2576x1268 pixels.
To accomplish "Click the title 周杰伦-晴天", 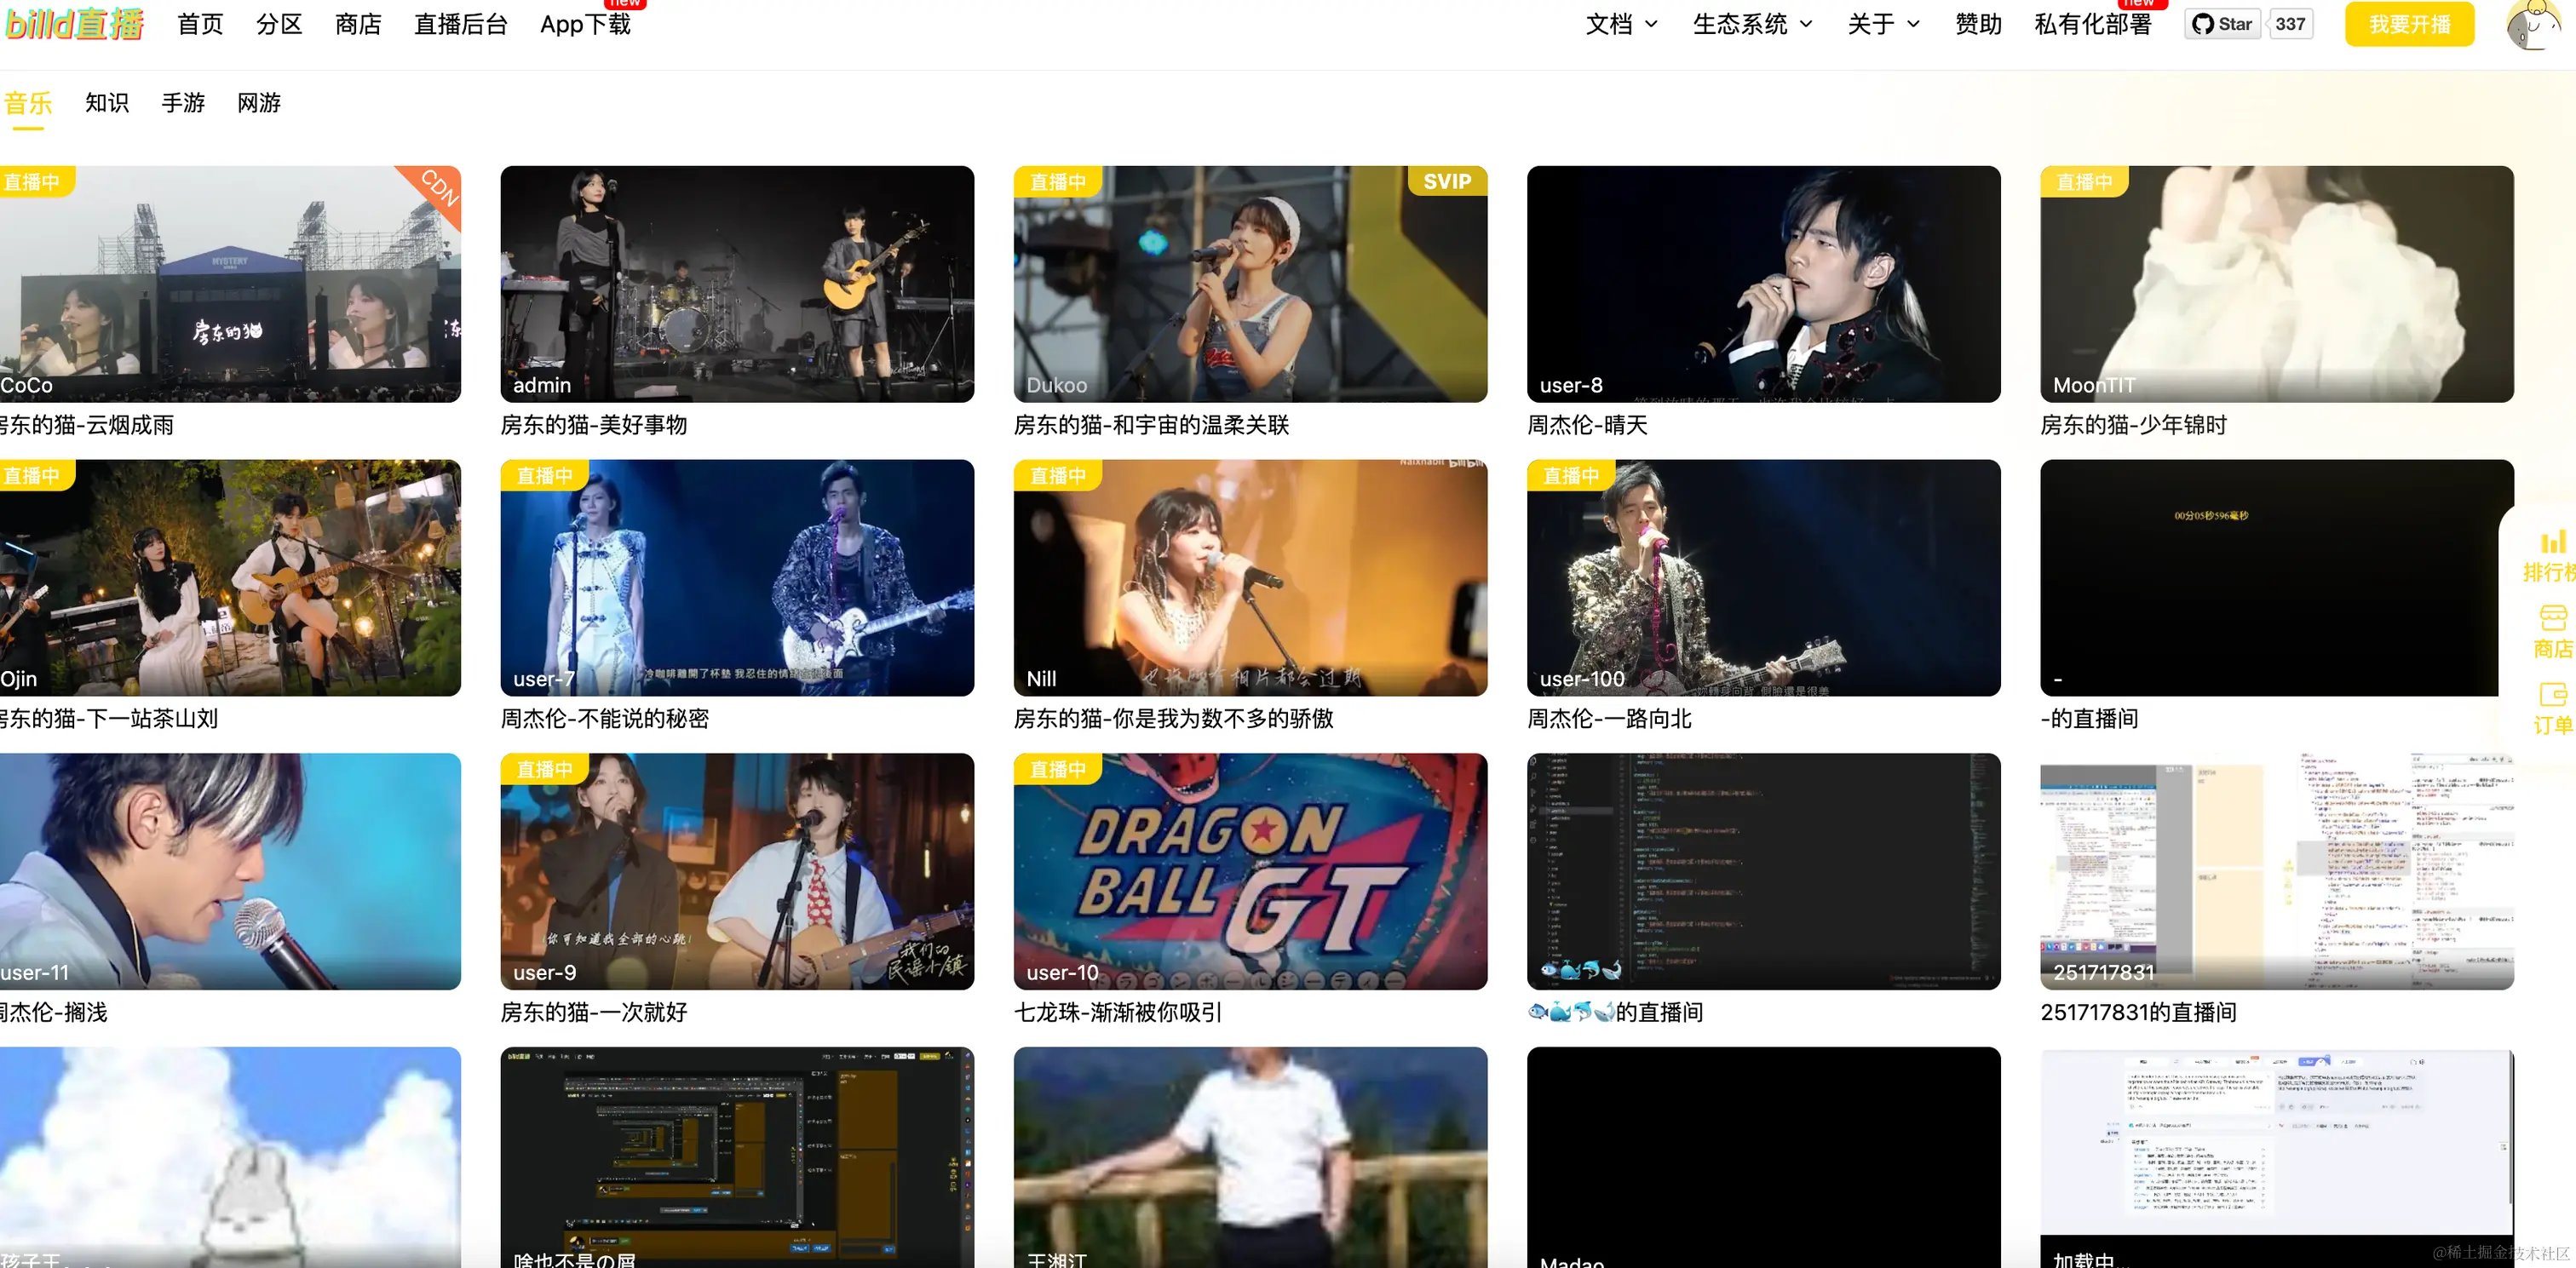I will pyautogui.click(x=1587, y=425).
